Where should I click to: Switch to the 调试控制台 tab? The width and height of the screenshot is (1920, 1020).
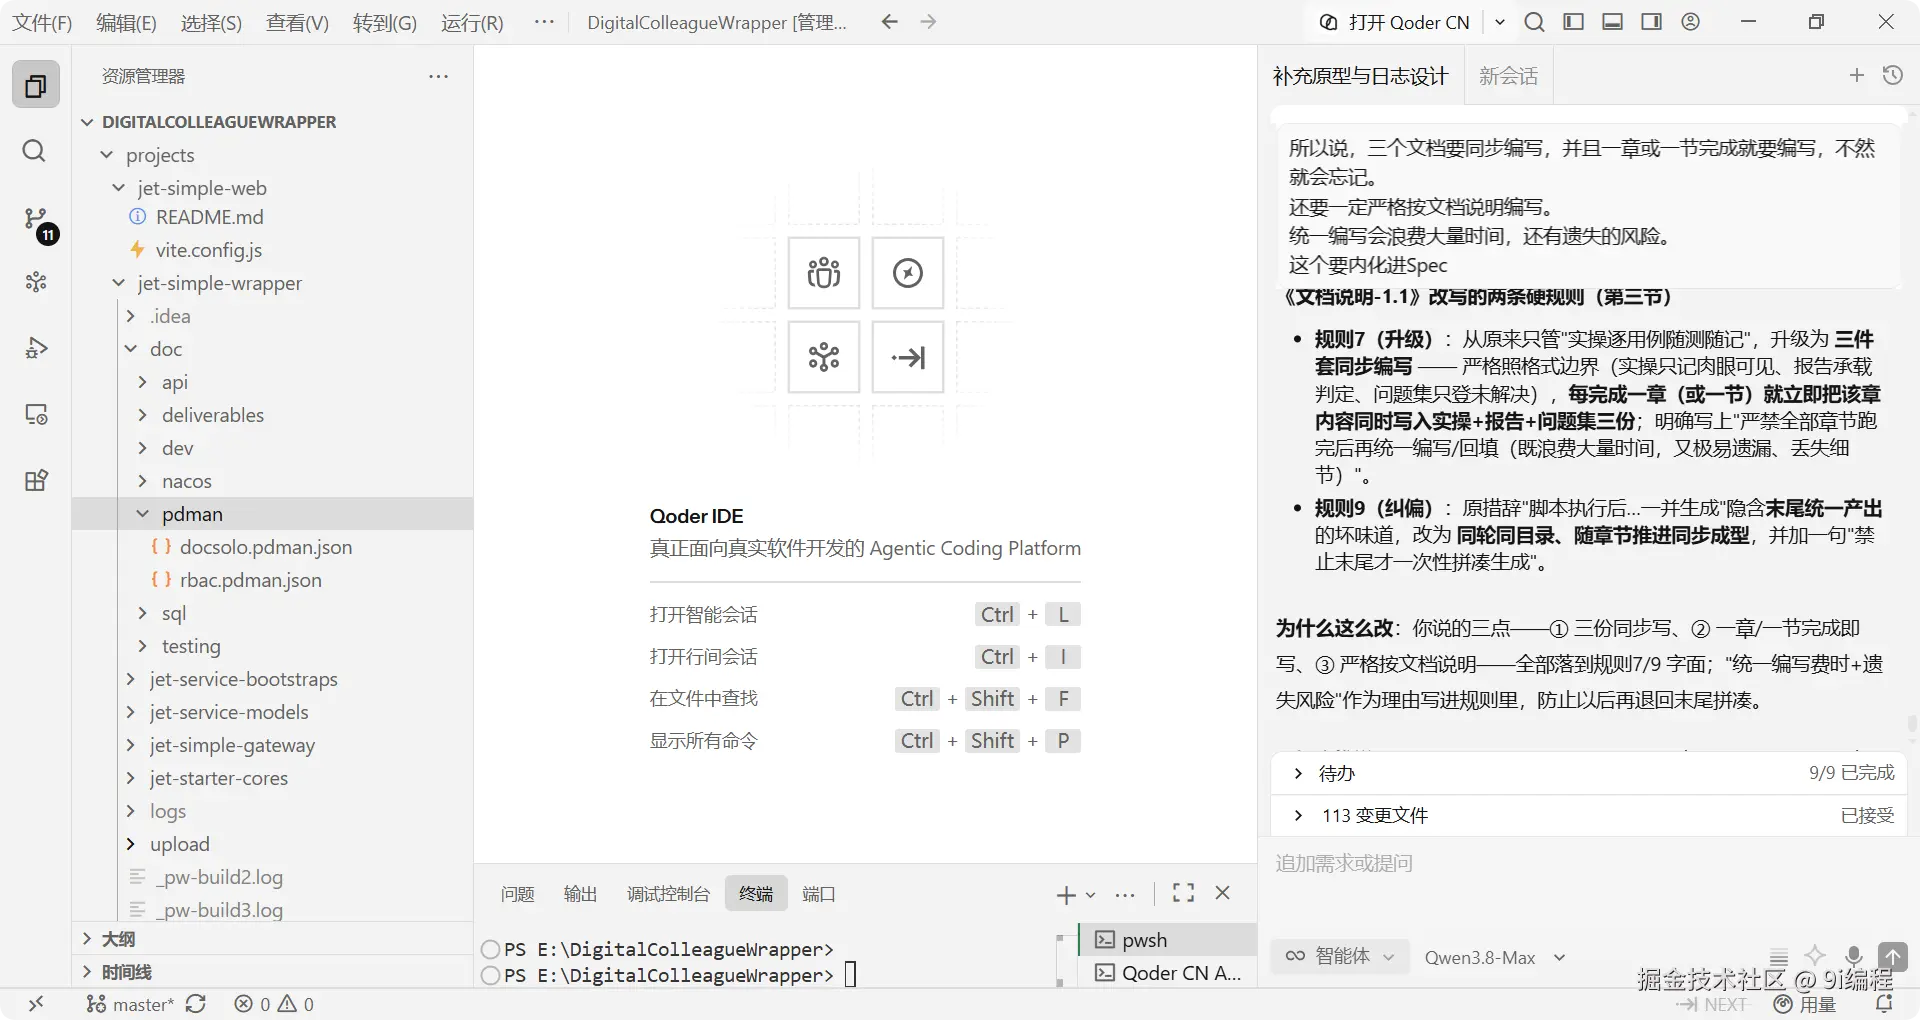coord(668,893)
